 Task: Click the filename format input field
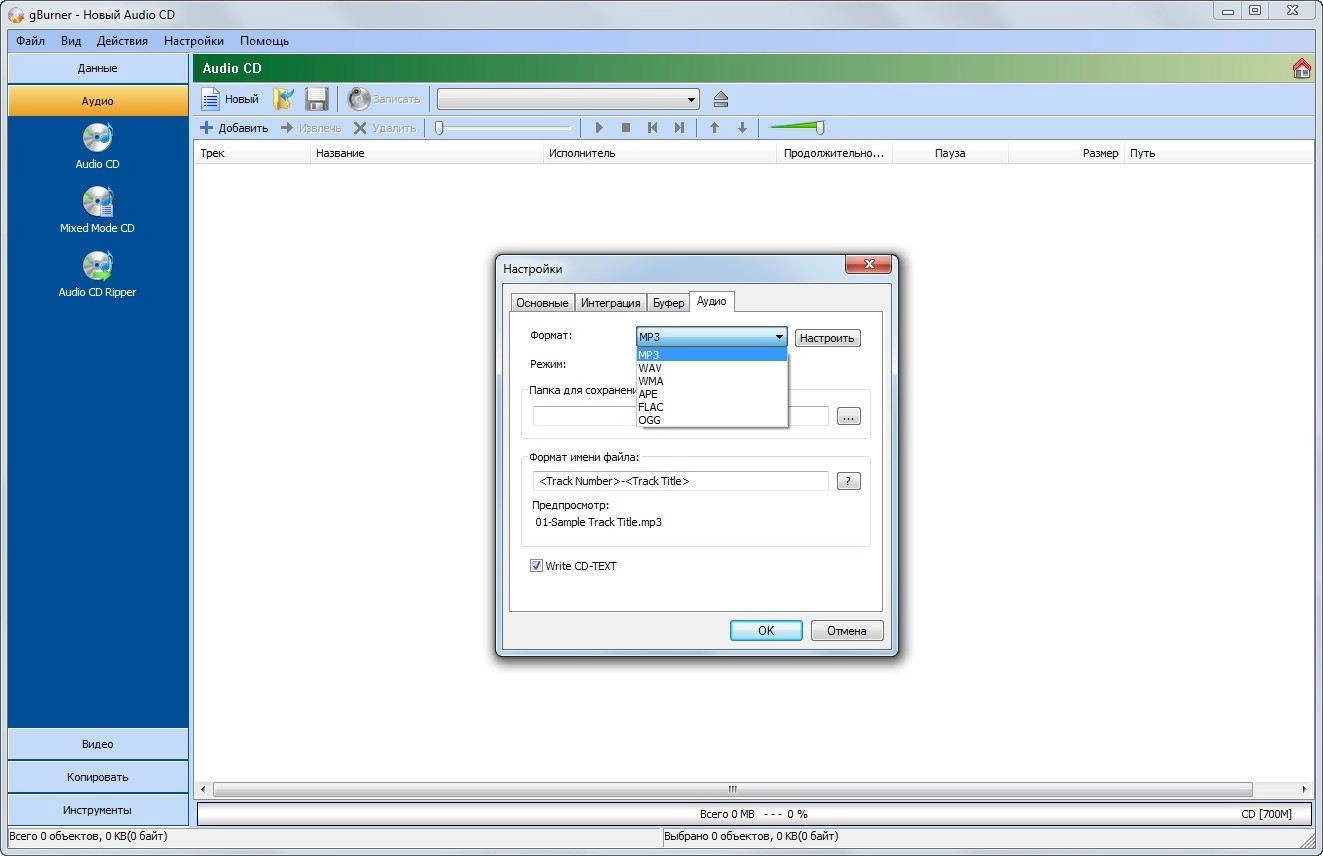(681, 481)
